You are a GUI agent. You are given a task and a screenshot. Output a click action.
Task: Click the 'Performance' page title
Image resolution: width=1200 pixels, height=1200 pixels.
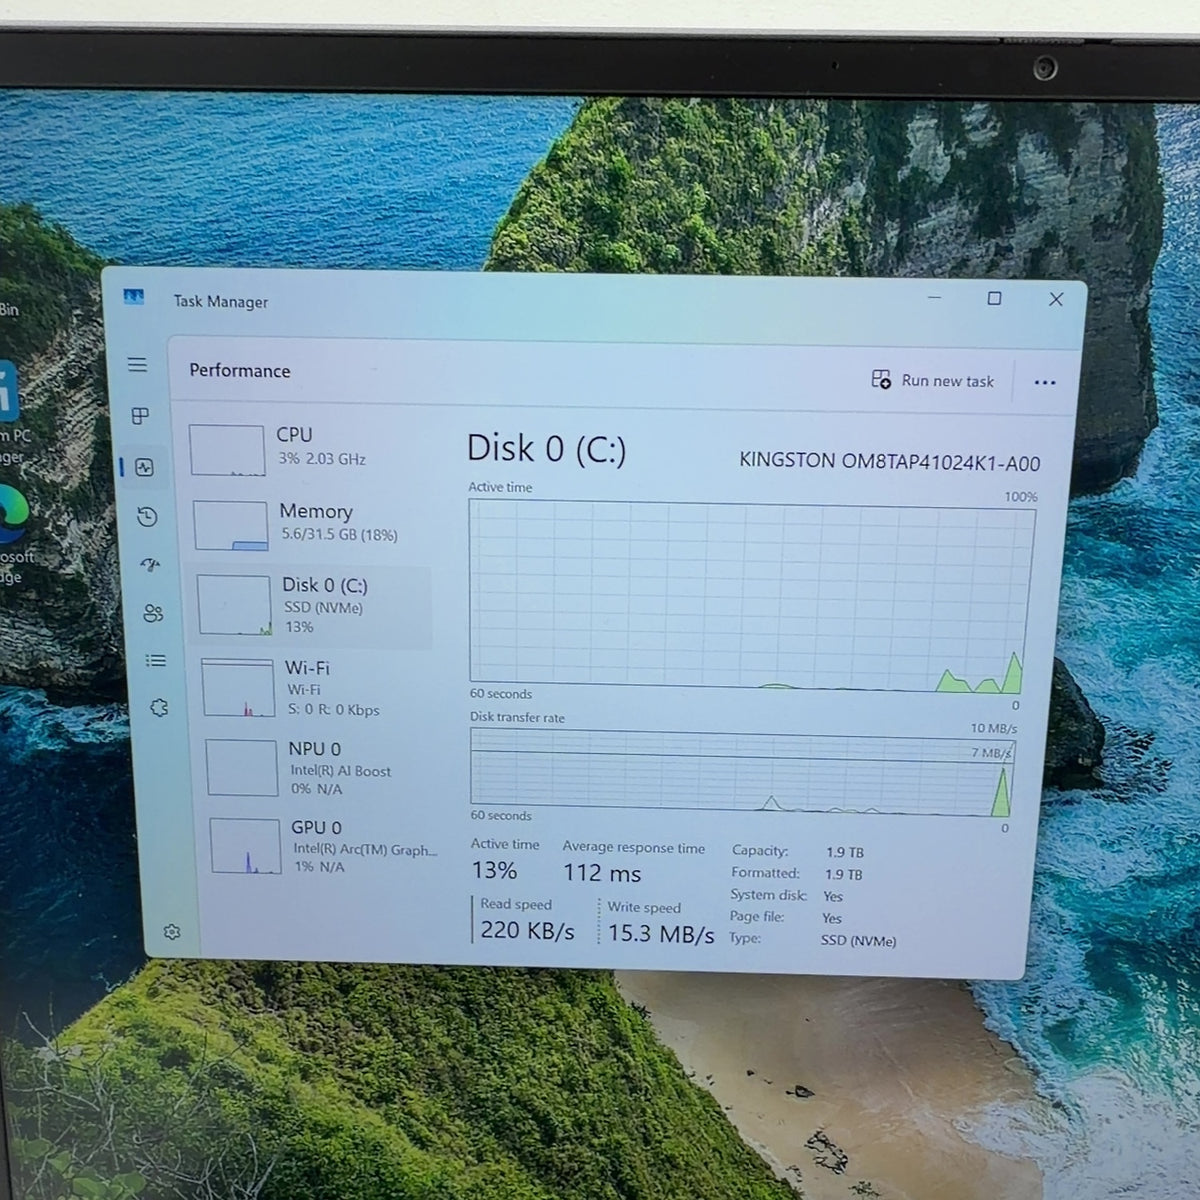click(240, 371)
